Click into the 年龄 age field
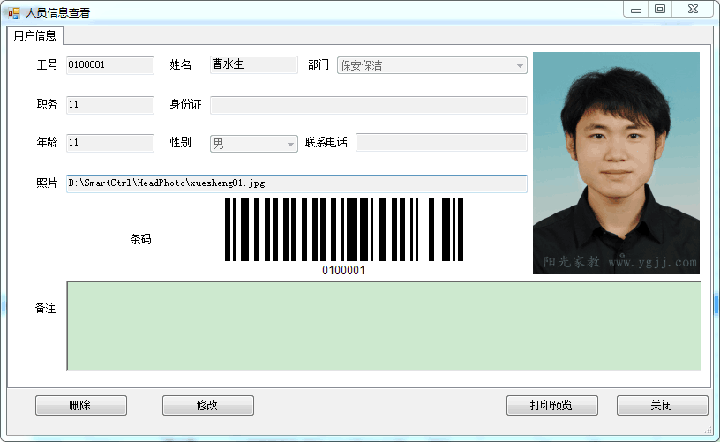The height and width of the screenshot is (442, 720). tap(109, 143)
